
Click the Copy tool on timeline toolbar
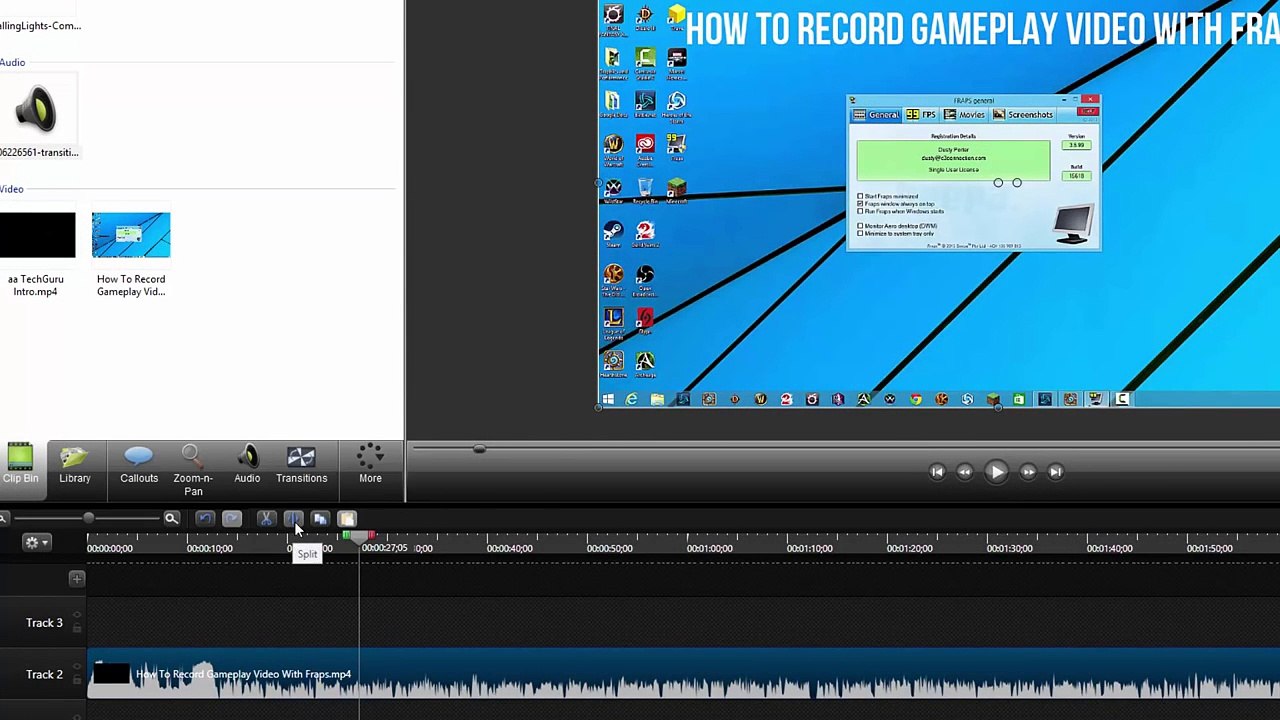click(320, 519)
